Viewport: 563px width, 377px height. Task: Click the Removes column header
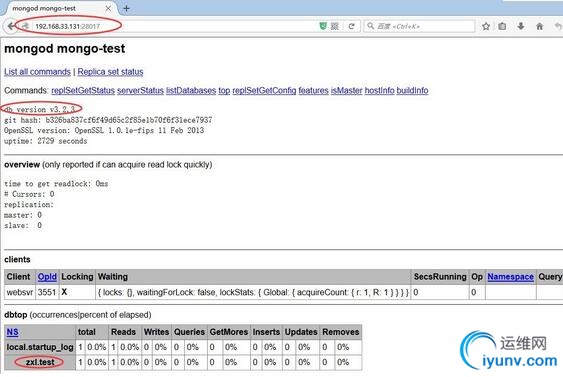pyautogui.click(x=341, y=332)
